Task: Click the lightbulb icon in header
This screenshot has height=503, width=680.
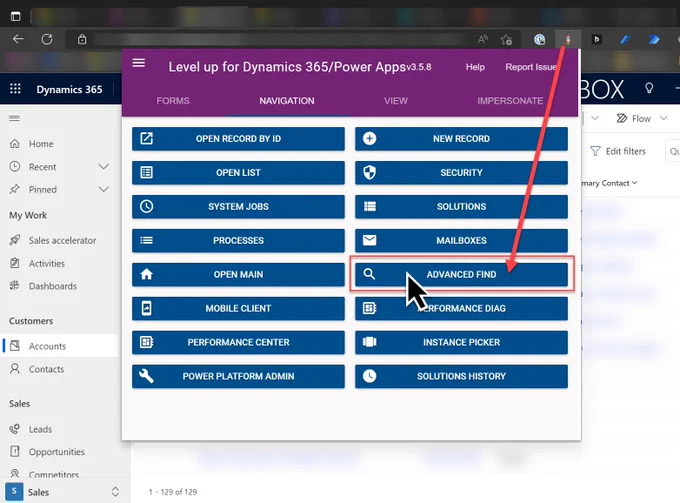Action: (x=649, y=88)
